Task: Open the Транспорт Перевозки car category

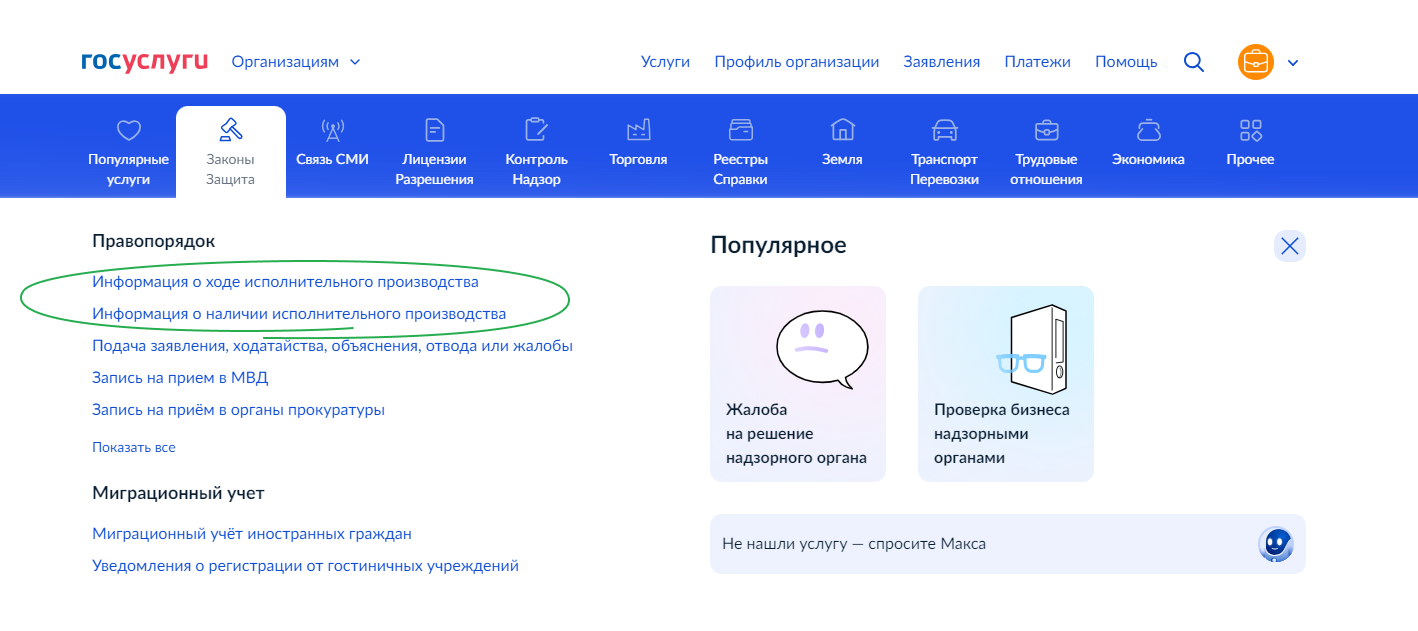Action: point(944,152)
